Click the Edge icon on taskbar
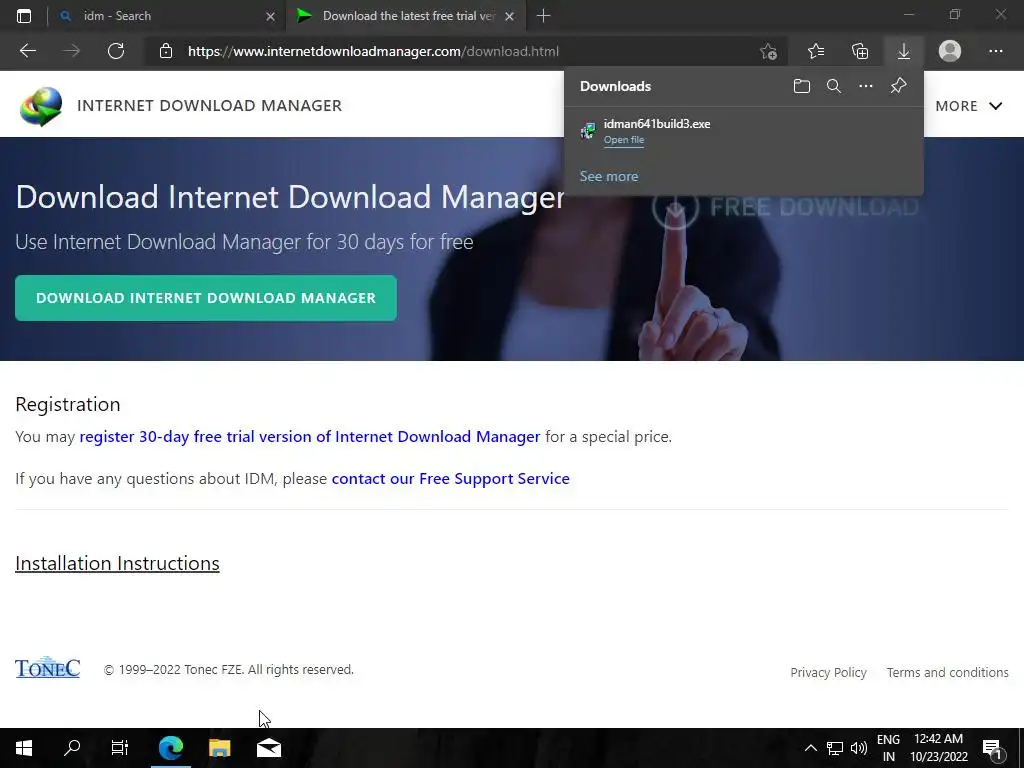Screen dimensions: 1024x768 click(x=171, y=748)
